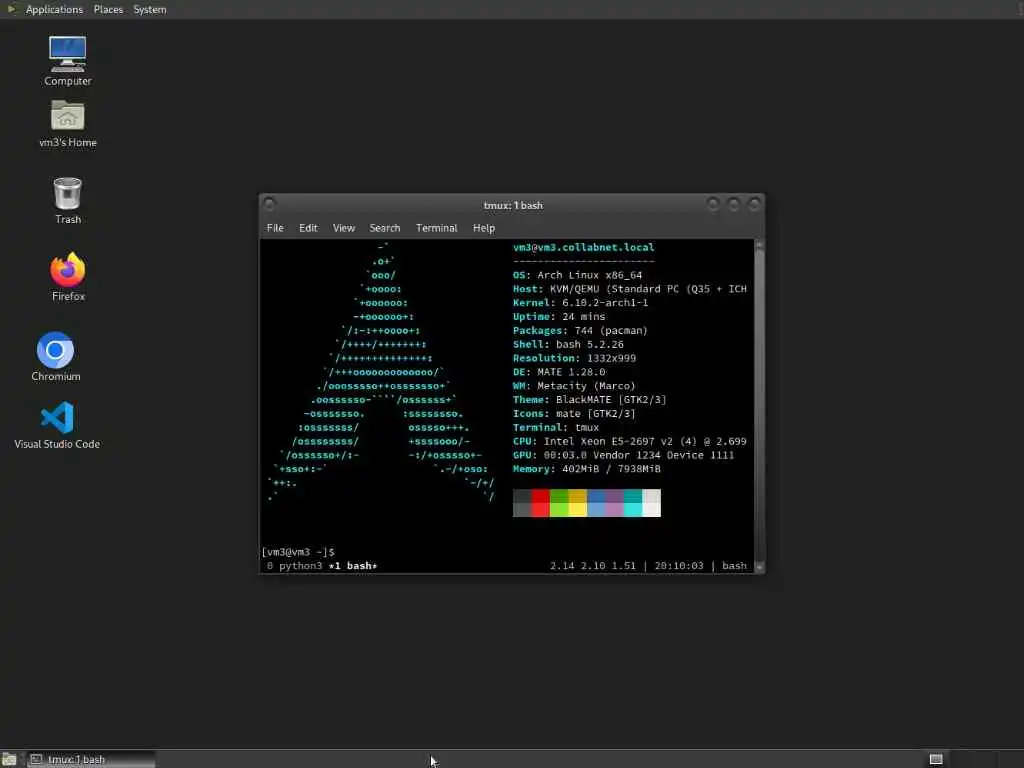Open the terminal Search menu
Image resolution: width=1024 pixels, height=768 pixels.
[x=385, y=228]
